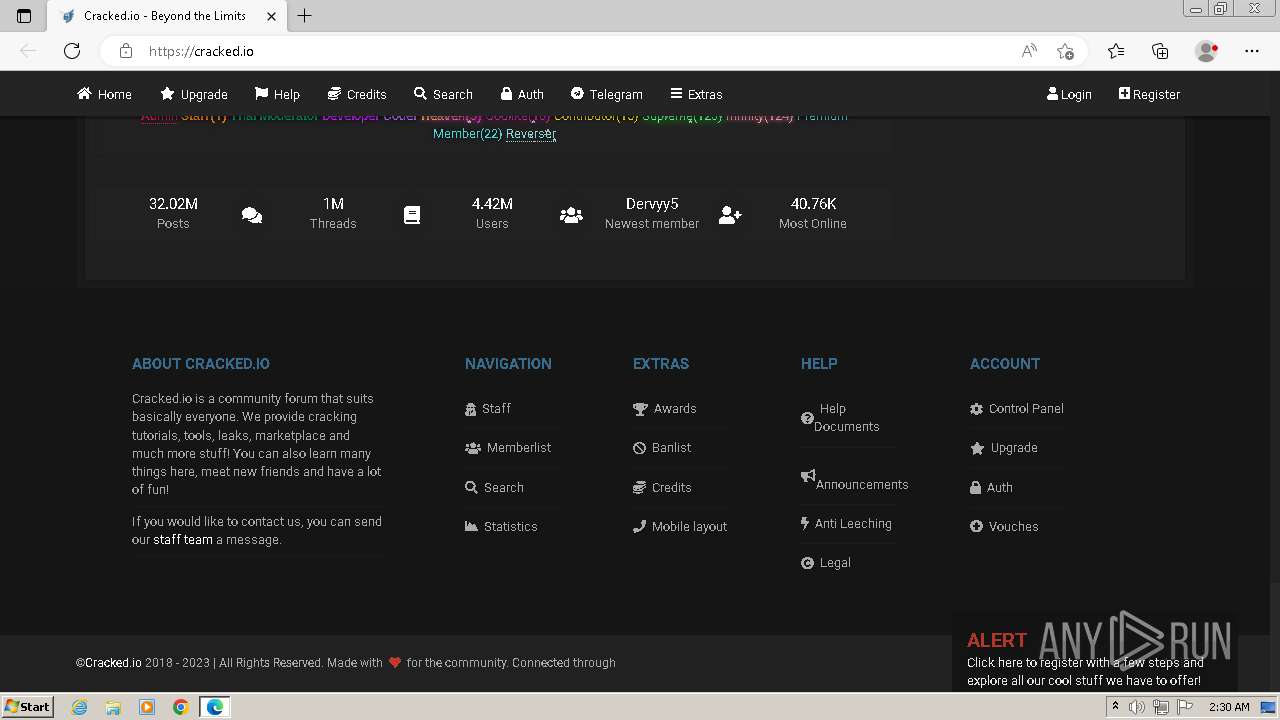Click the ©Cracked.io footer copyright link
Screen dimensions: 1280x720
click(x=108, y=663)
